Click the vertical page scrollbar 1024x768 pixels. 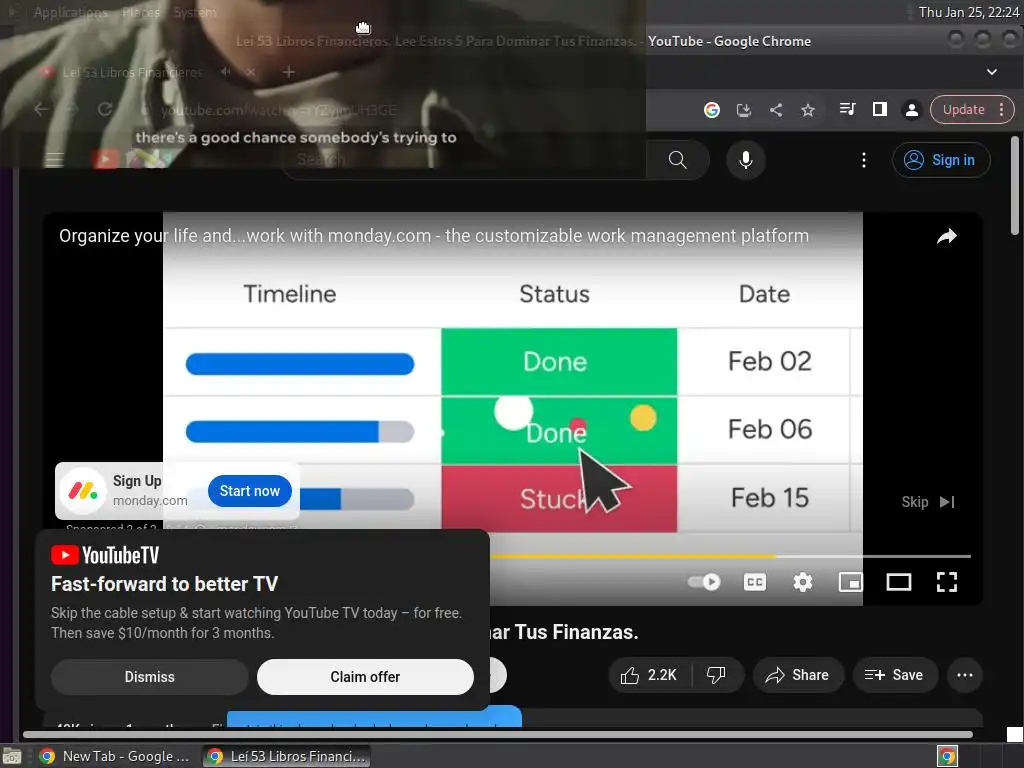click(x=1014, y=186)
